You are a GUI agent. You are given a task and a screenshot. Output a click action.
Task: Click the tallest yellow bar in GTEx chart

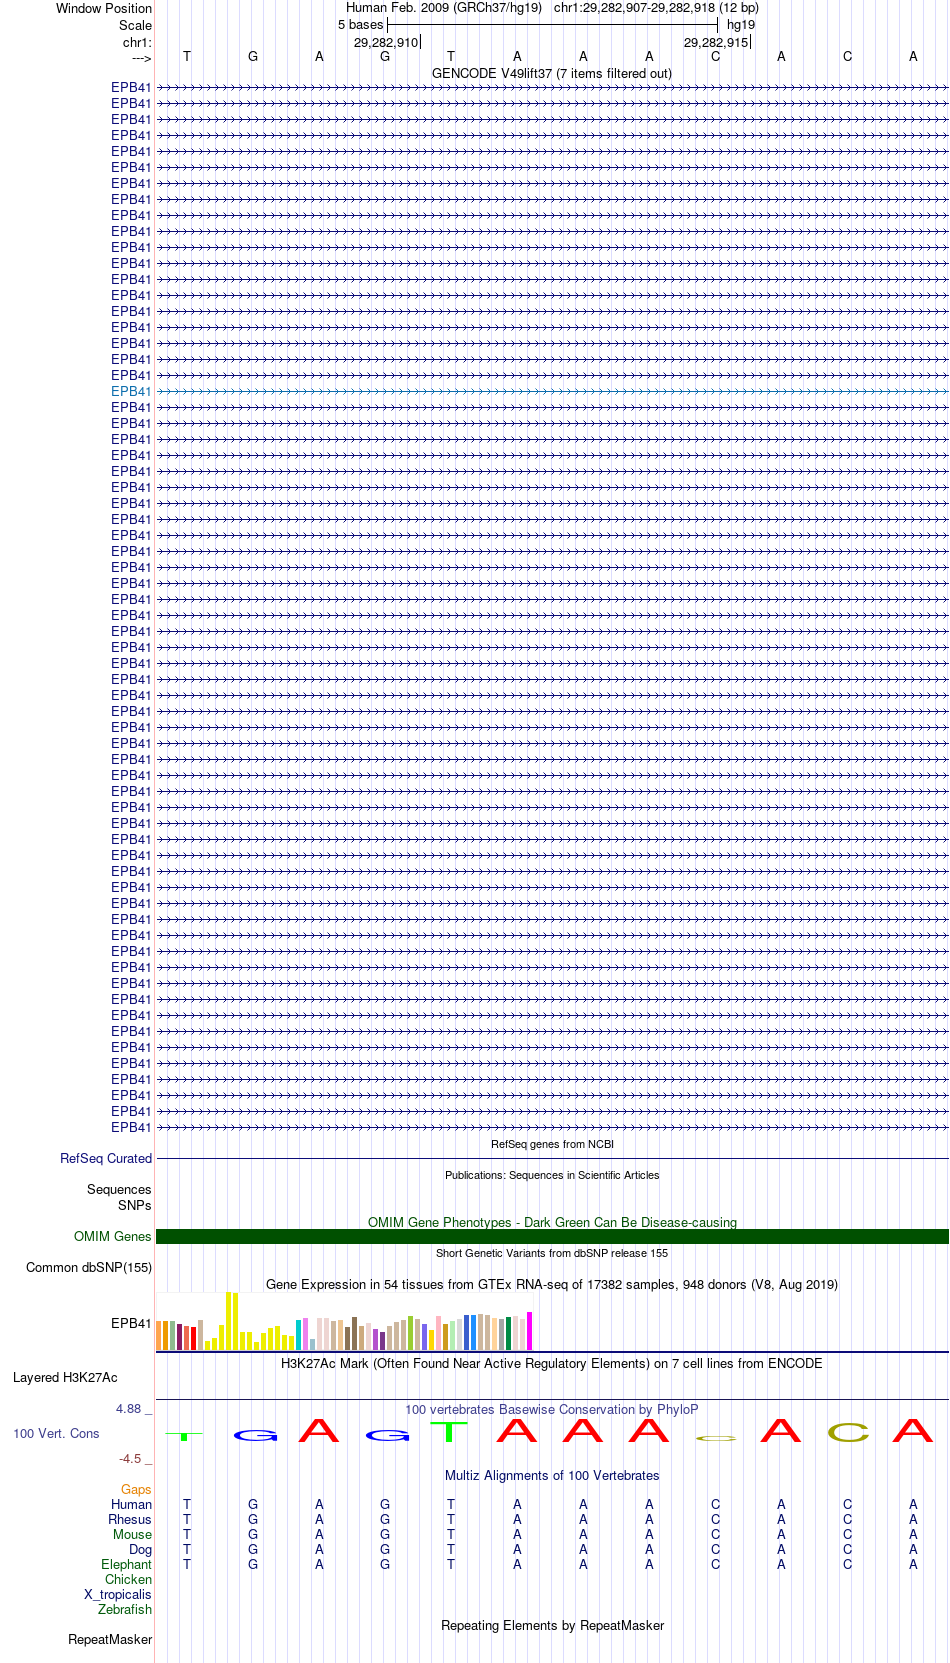(x=229, y=1321)
